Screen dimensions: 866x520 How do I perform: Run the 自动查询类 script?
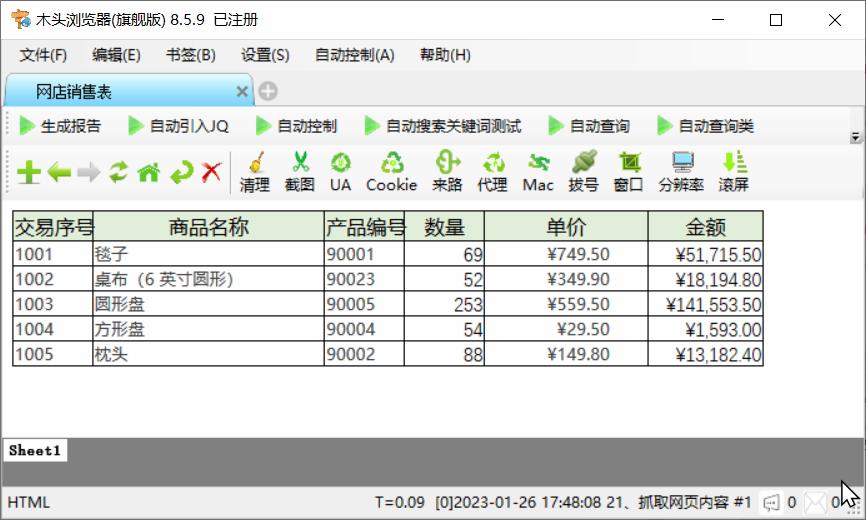point(705,126)
